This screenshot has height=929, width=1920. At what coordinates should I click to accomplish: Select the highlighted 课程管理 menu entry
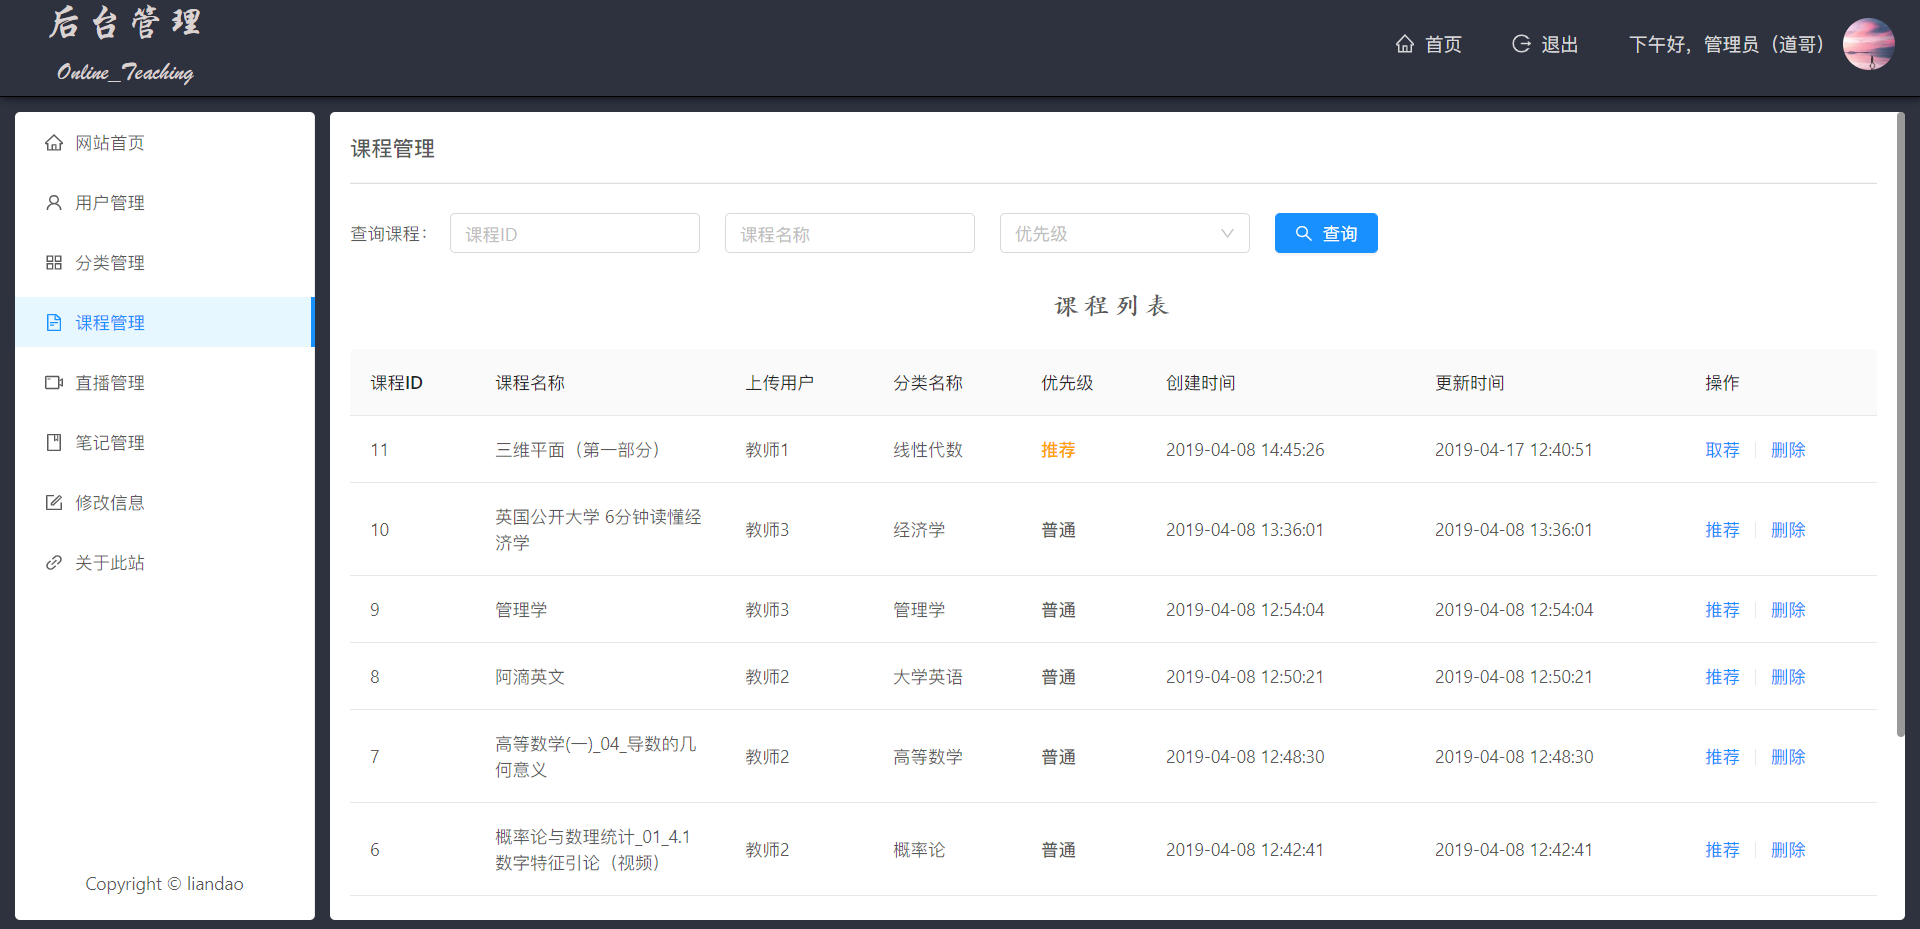pos(165,323)
